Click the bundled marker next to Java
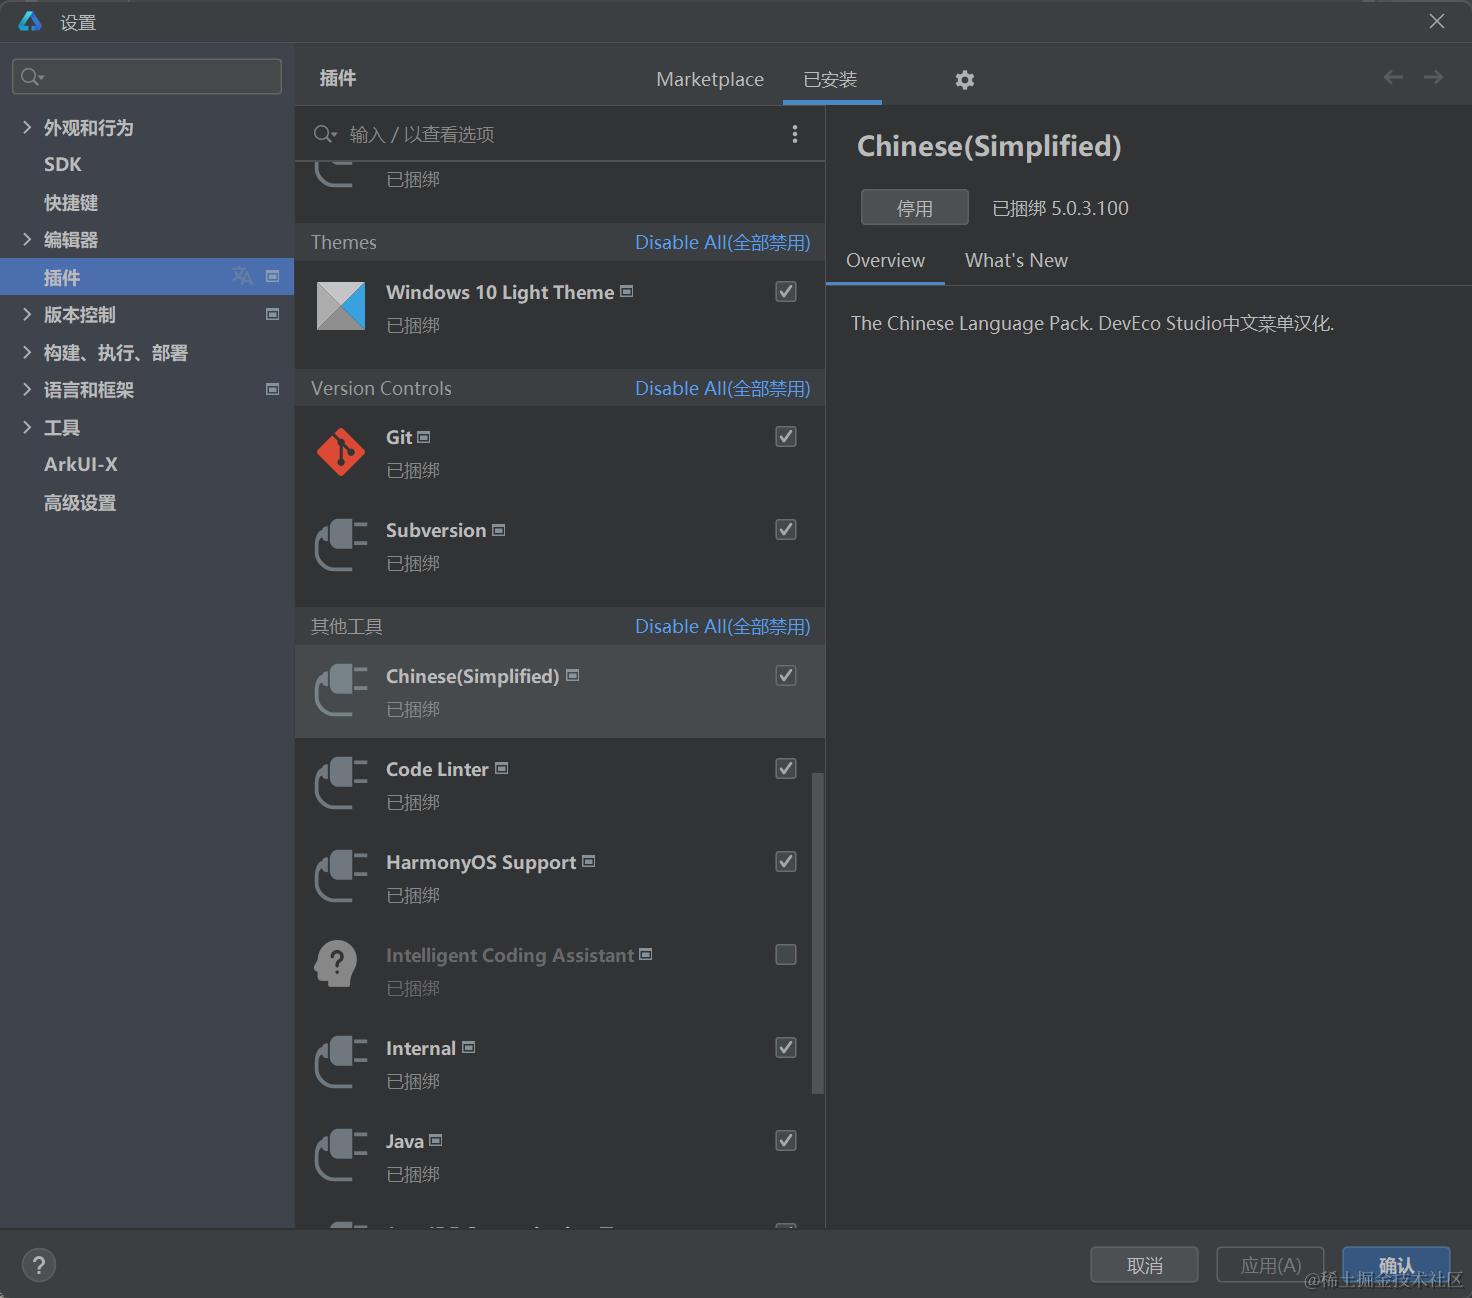 [x=435, y=1140]
